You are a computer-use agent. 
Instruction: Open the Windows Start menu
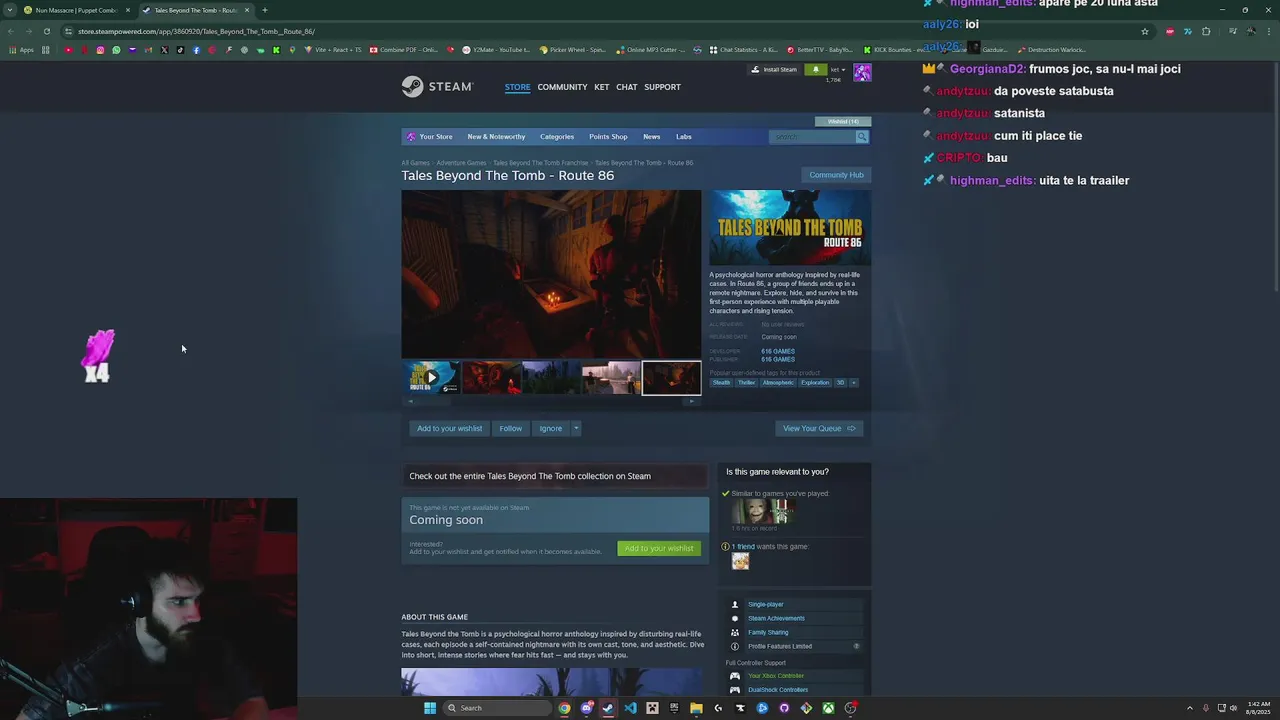[x=430, y=708]
